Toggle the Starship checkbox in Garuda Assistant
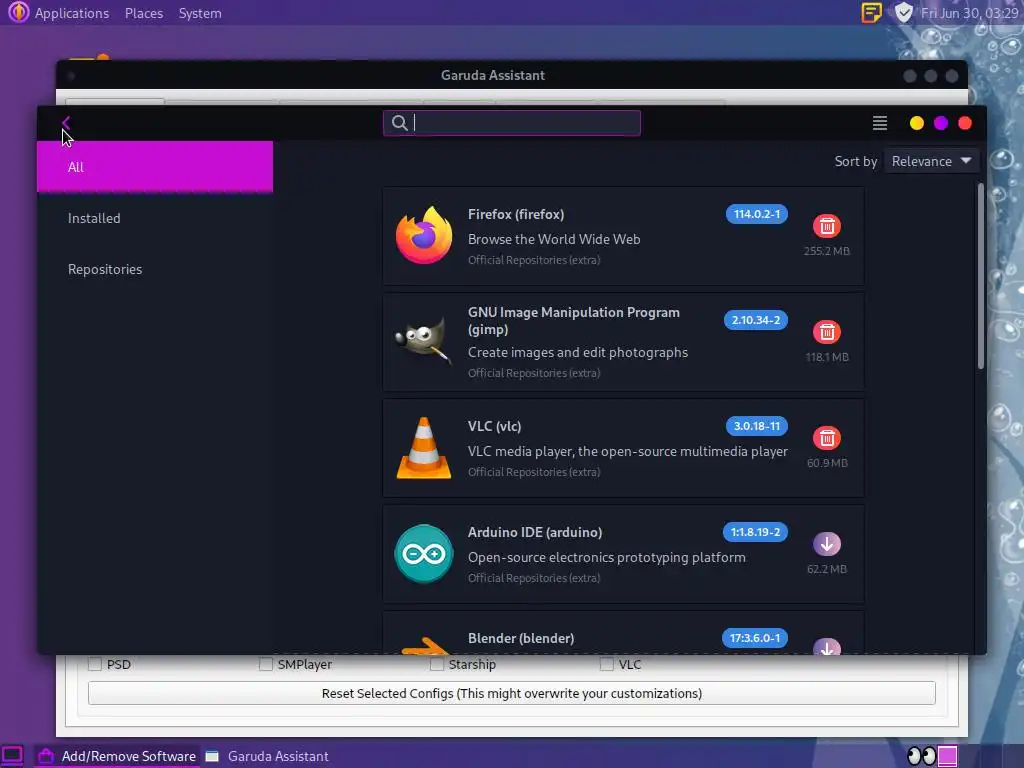Viewport: 1024px width, 768px height. tap(437, 664)
